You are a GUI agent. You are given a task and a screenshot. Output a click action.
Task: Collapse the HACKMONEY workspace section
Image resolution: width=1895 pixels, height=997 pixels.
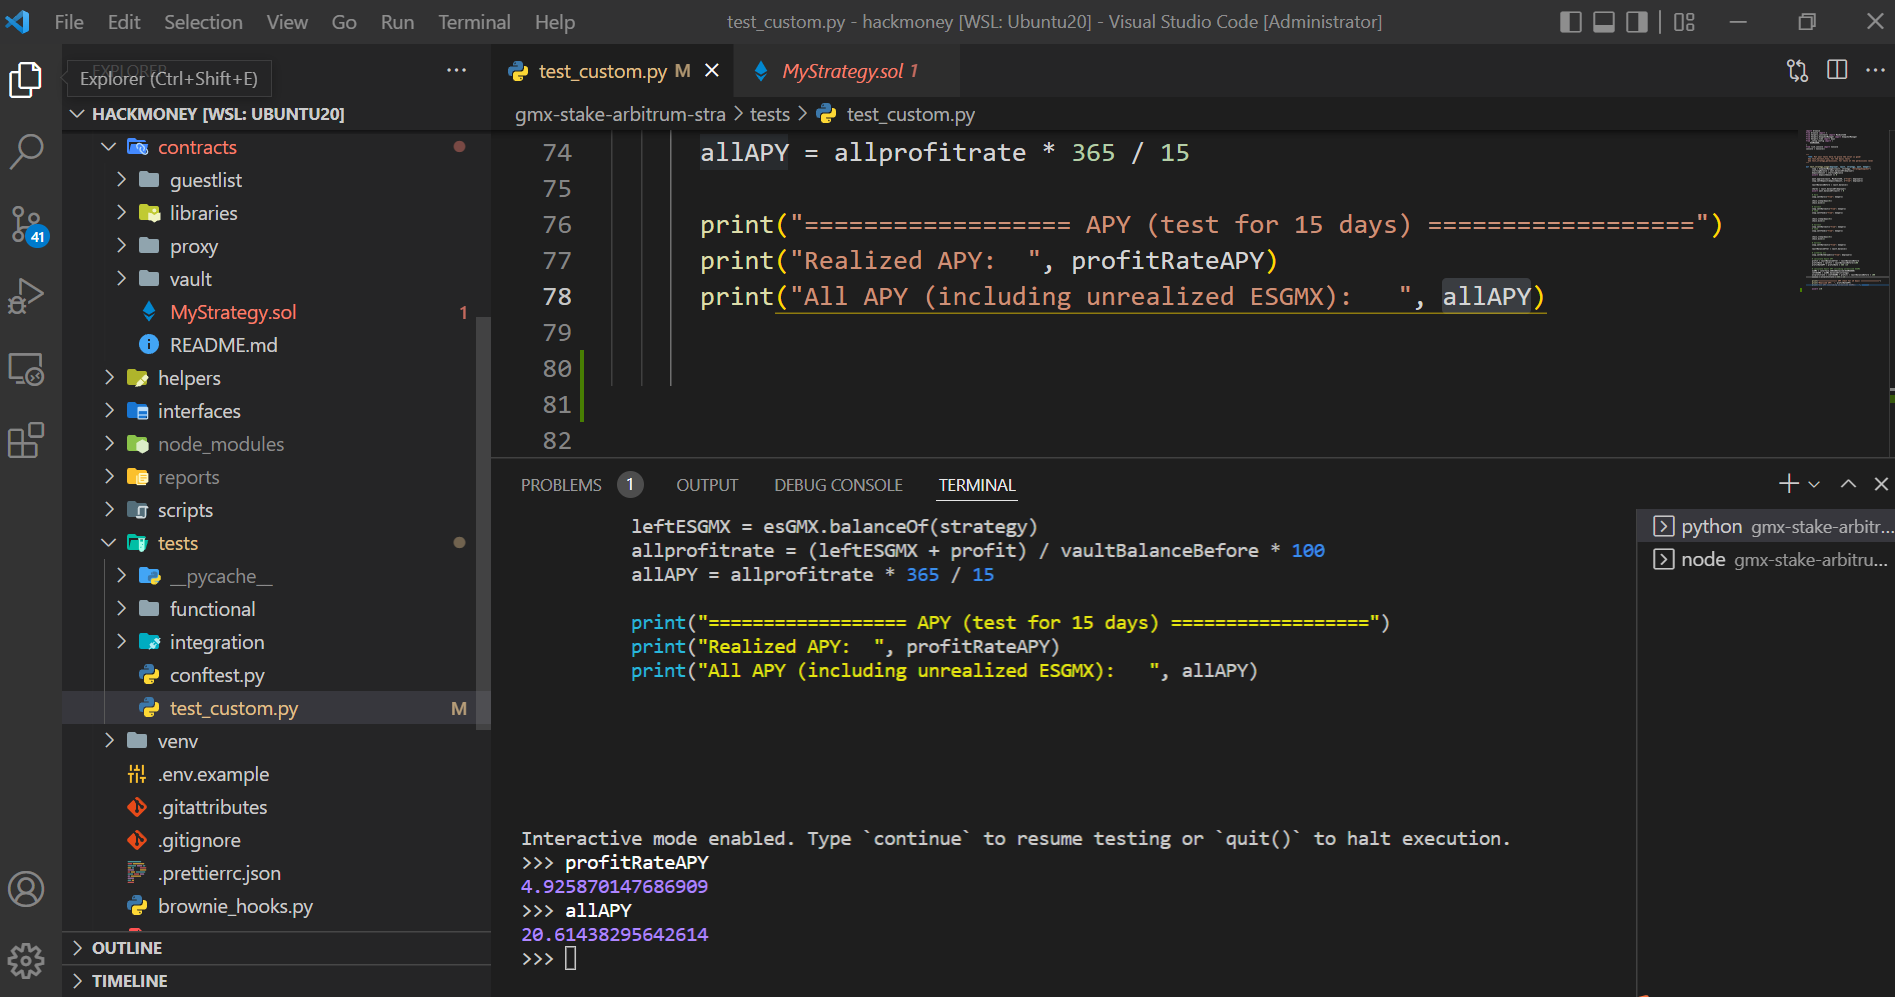pyautogui.click(x=276, y=114)
